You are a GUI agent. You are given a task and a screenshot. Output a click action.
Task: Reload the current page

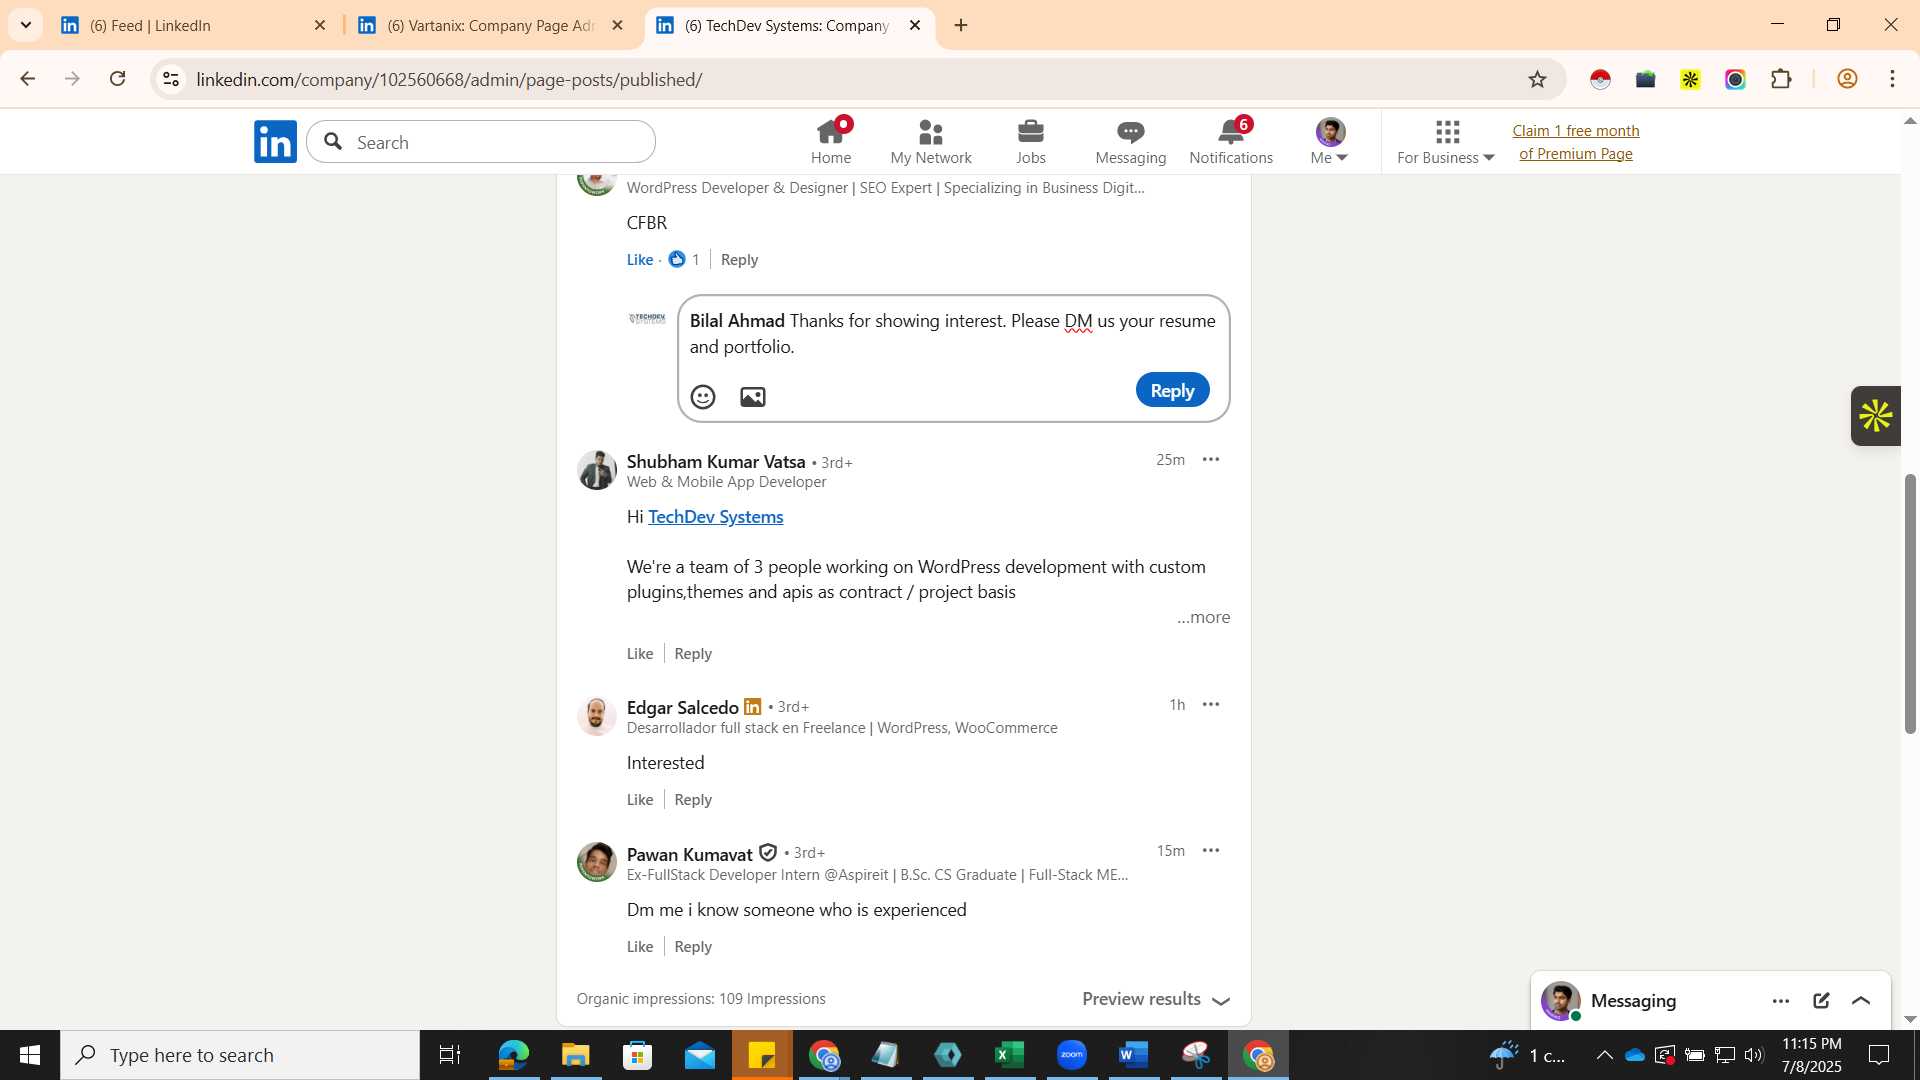117,79
